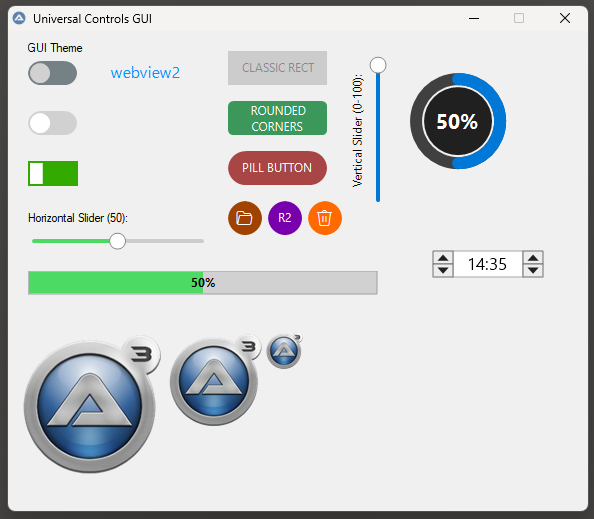
Task: Click the vertical slider top thumb
Action: point(378,65)
